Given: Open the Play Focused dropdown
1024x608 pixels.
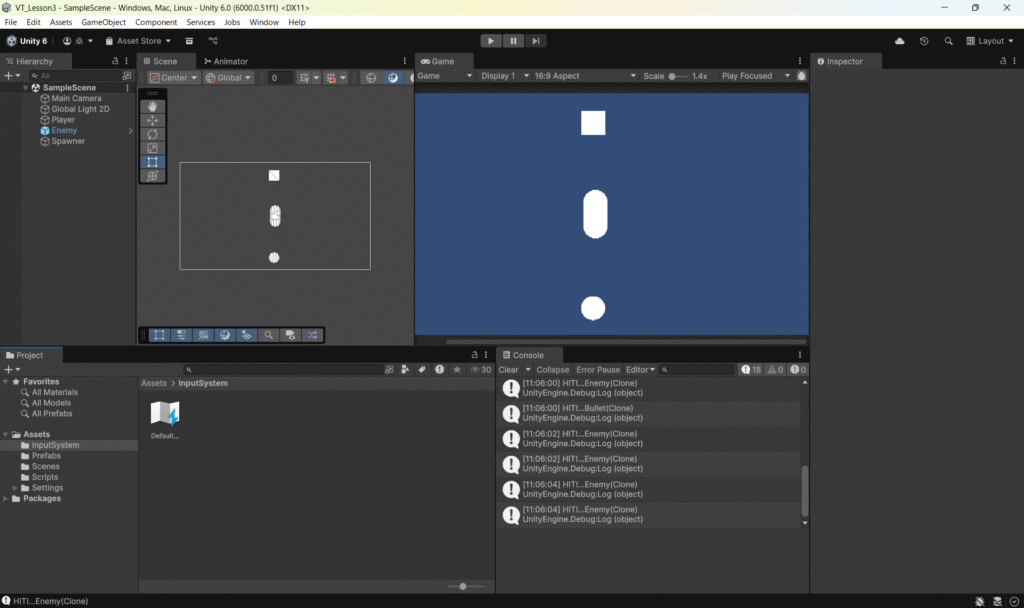Looking at the screenshot, I should click(x=755, y=76).
